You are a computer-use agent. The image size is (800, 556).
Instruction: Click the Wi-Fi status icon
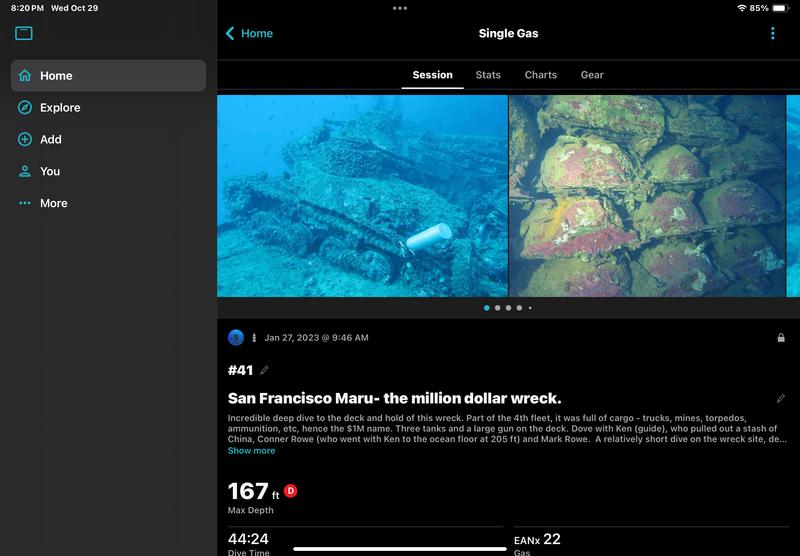coord(741,8)
